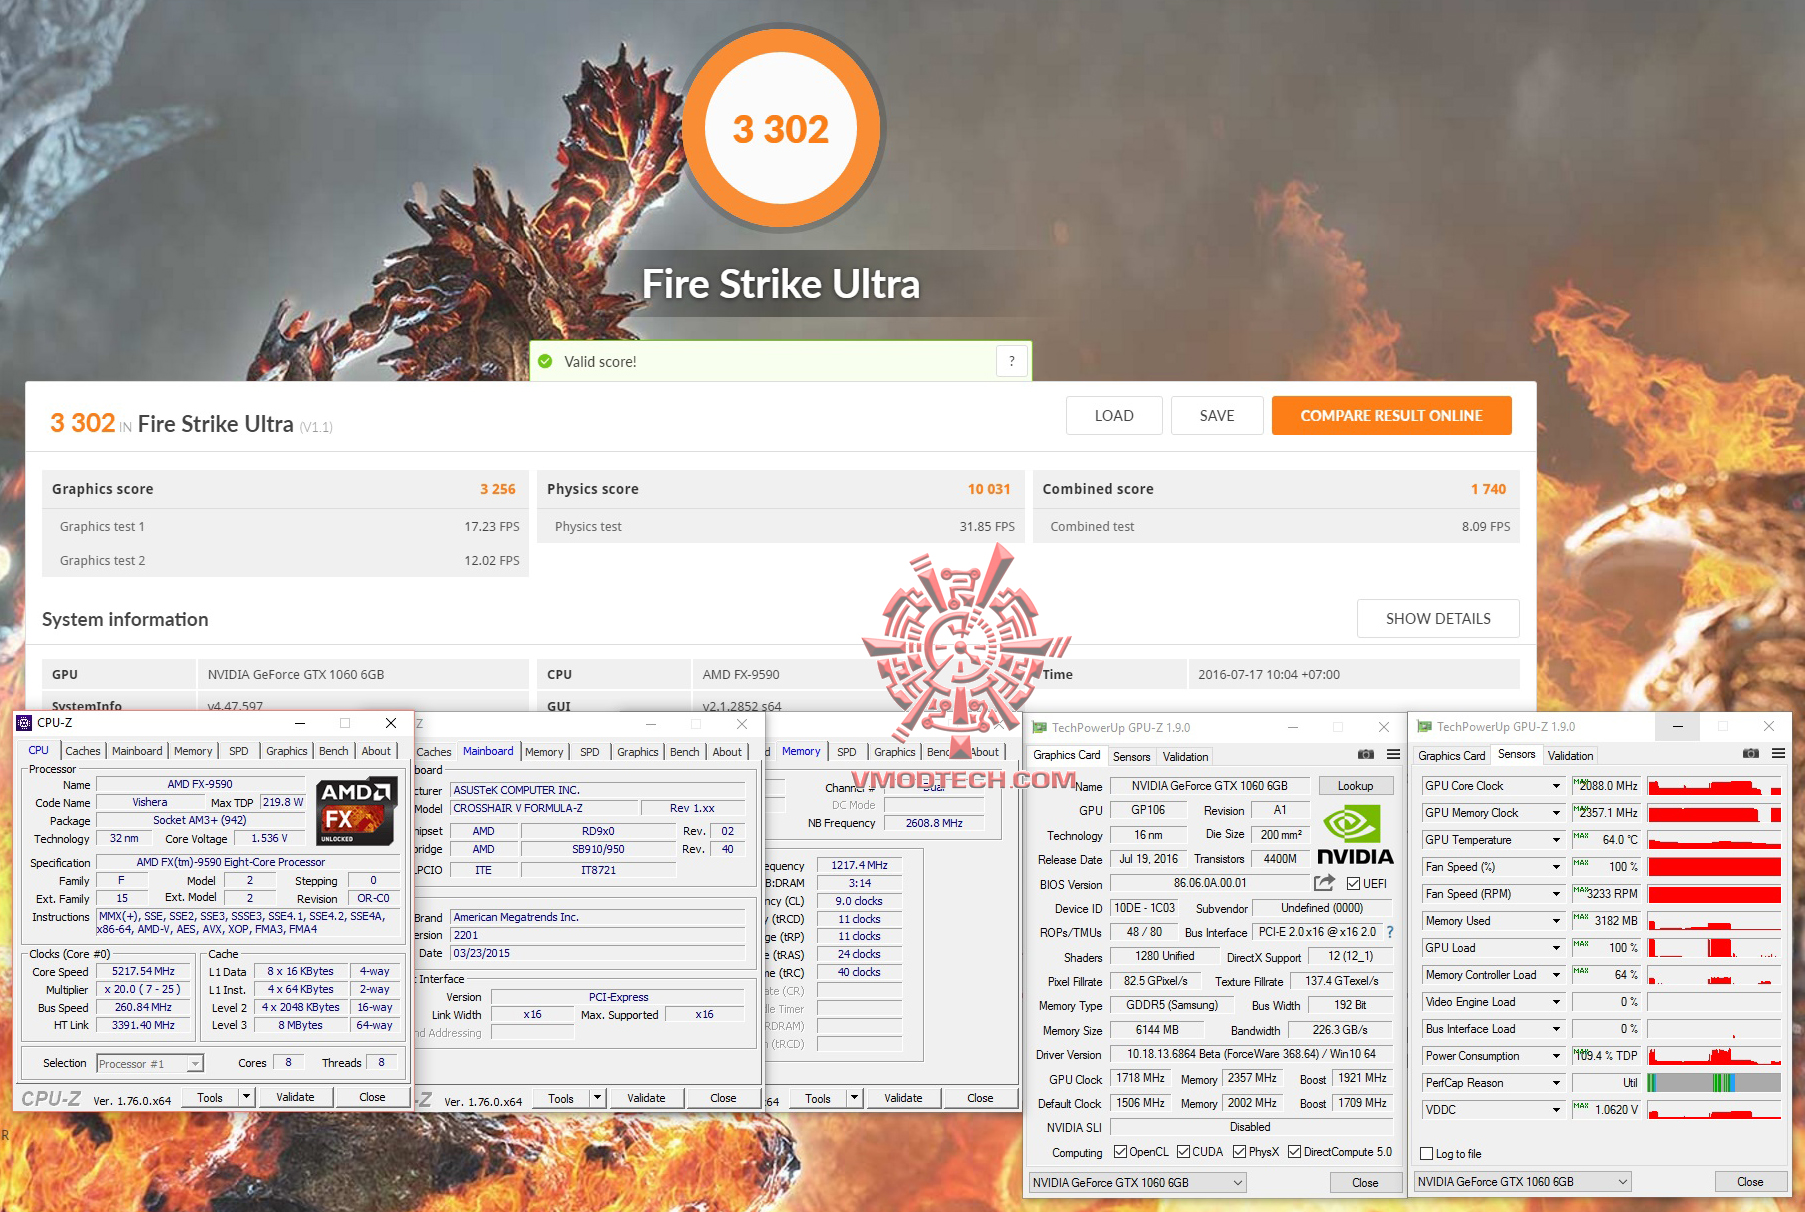Toggle the UEFI checkbox in GPU-Z
Screen dimensions: 1805x1212
click(1353, 884)
